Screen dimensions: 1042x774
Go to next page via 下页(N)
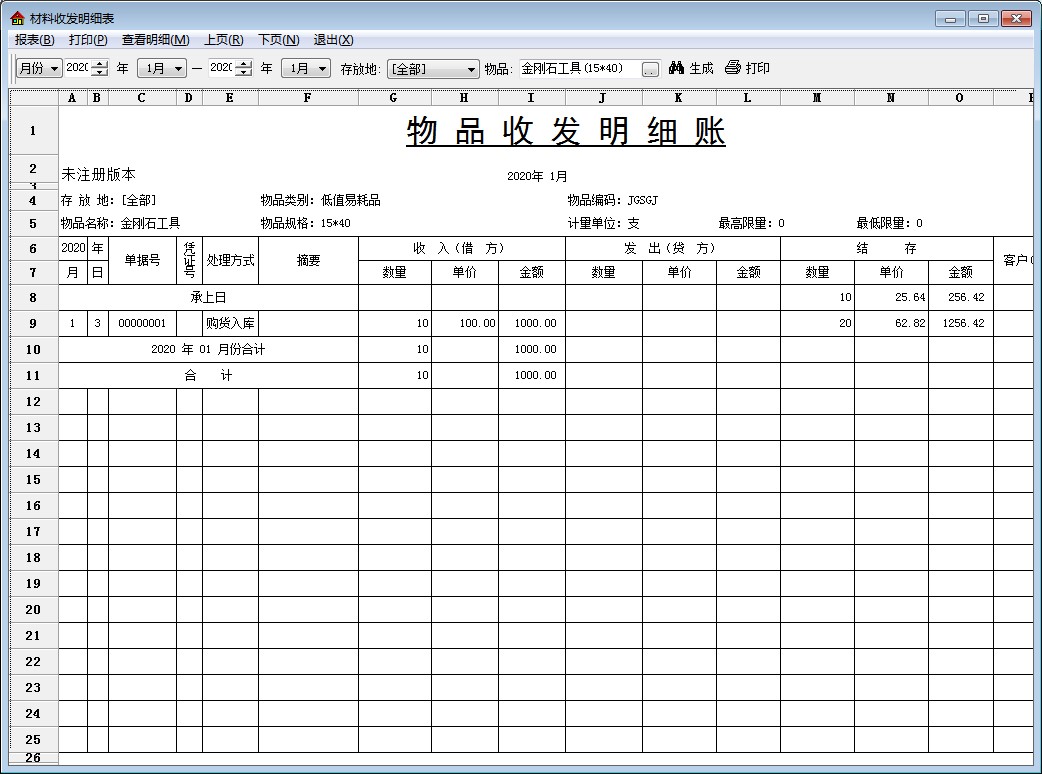pos(278,40)
